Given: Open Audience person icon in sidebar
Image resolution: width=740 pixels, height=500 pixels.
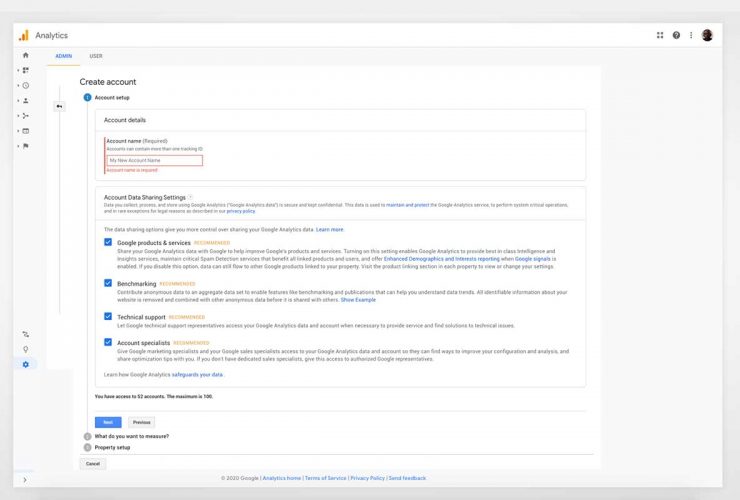Looking at the screenshot, I should pos(25,101).
